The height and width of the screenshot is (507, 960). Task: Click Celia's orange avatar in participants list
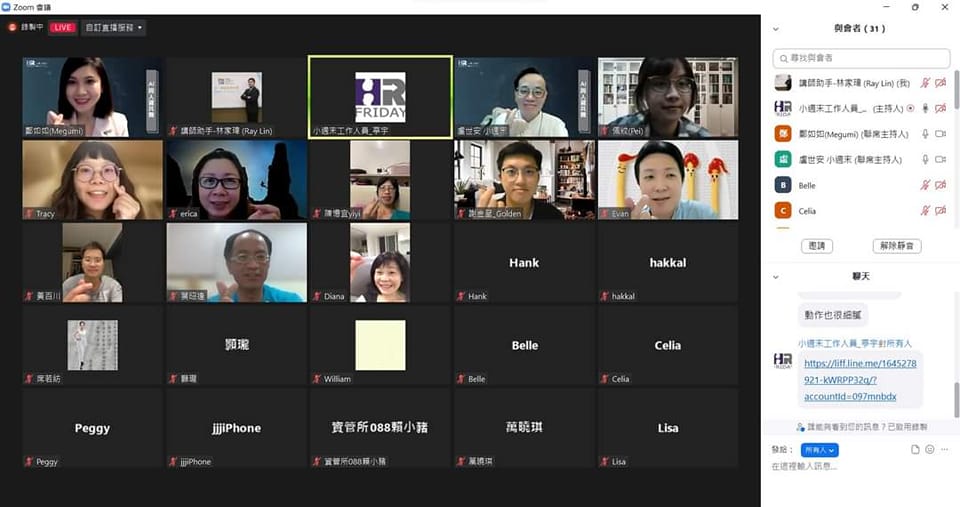(x=783, y=211)
